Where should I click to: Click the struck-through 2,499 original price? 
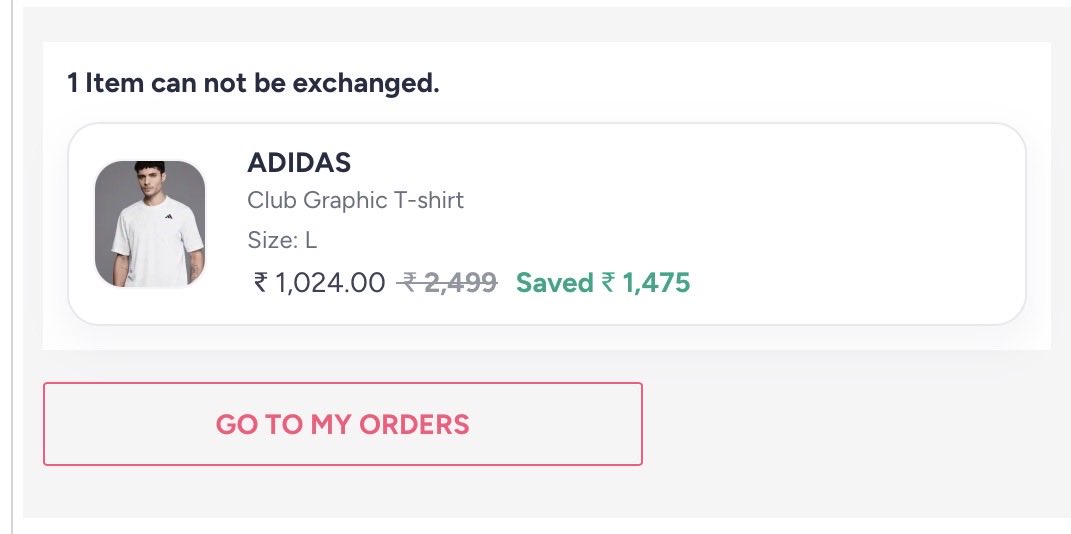[459, 283]
